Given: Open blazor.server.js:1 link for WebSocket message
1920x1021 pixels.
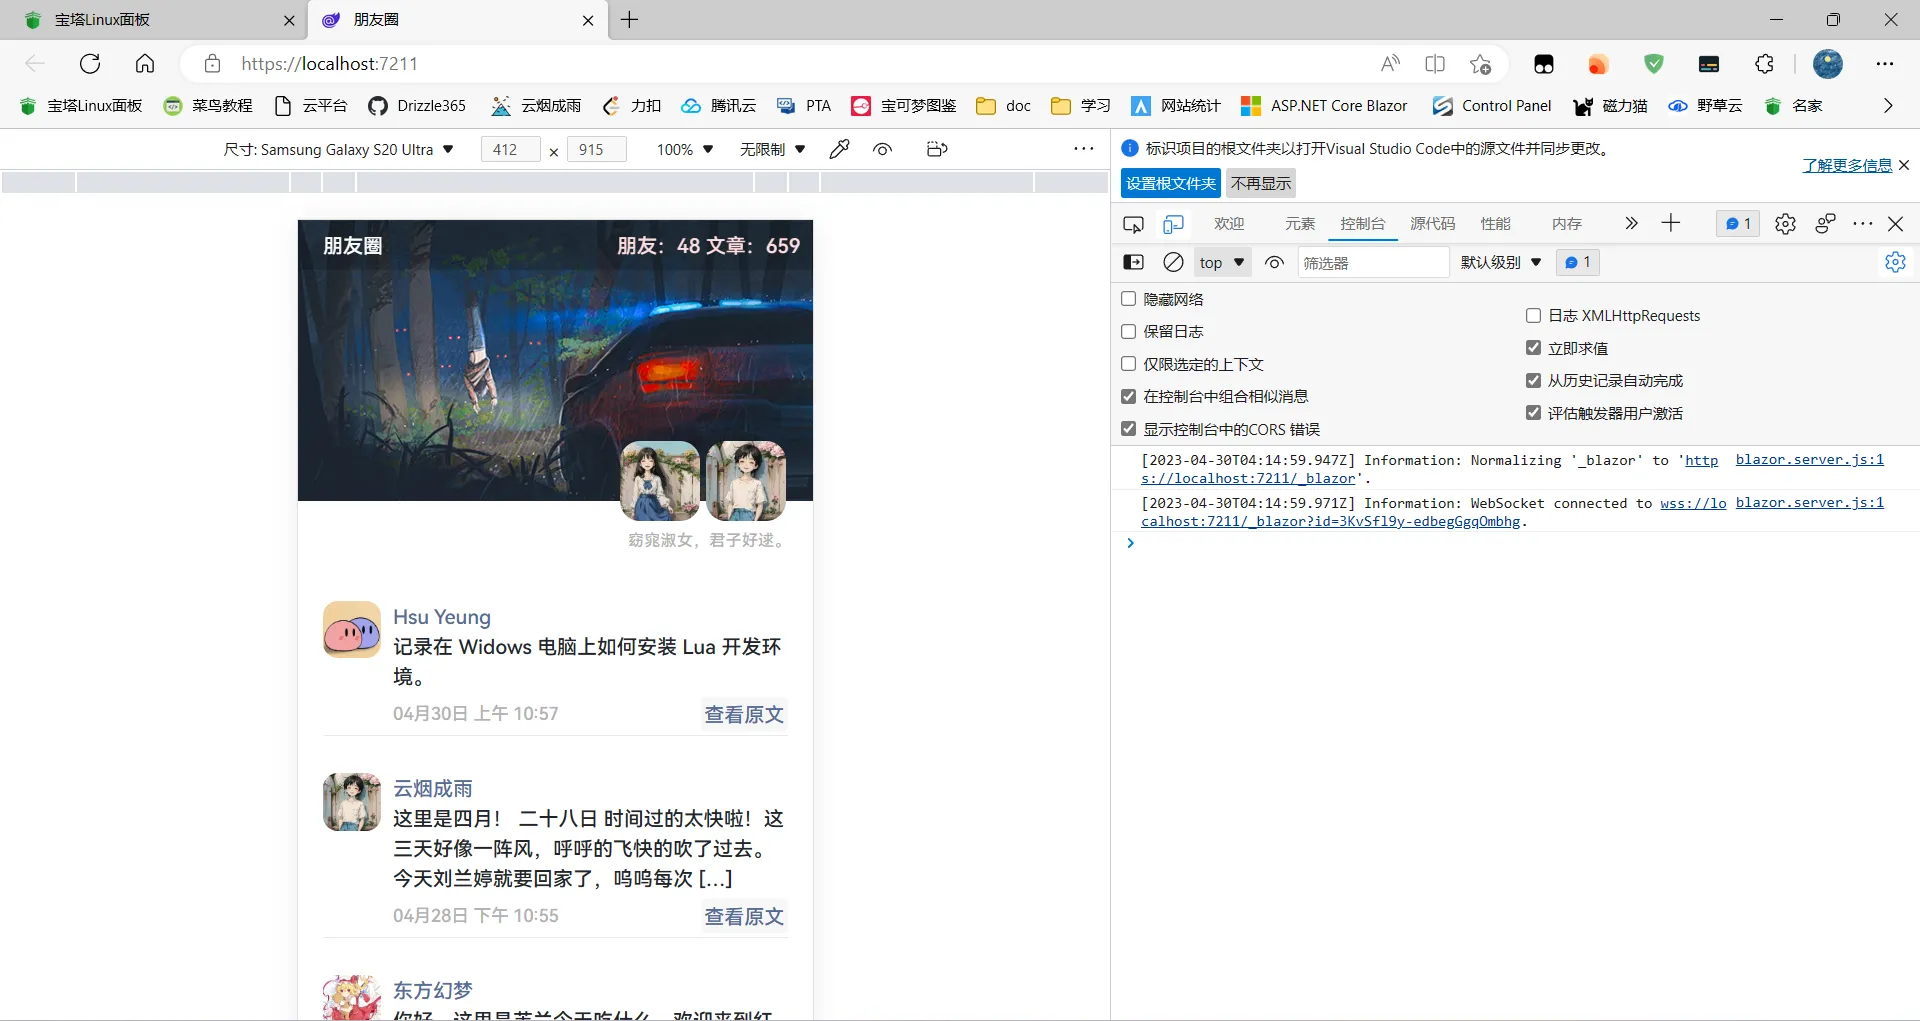Looking at the screenshot, I should point(1810,503).
